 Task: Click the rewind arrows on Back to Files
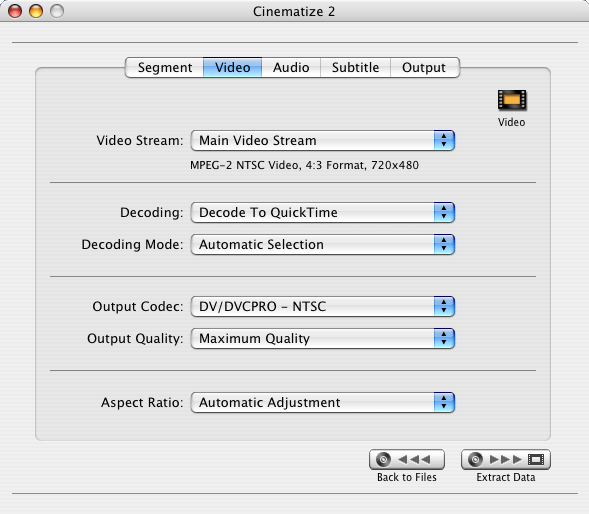pyautogui.click(x=414, y=459)
